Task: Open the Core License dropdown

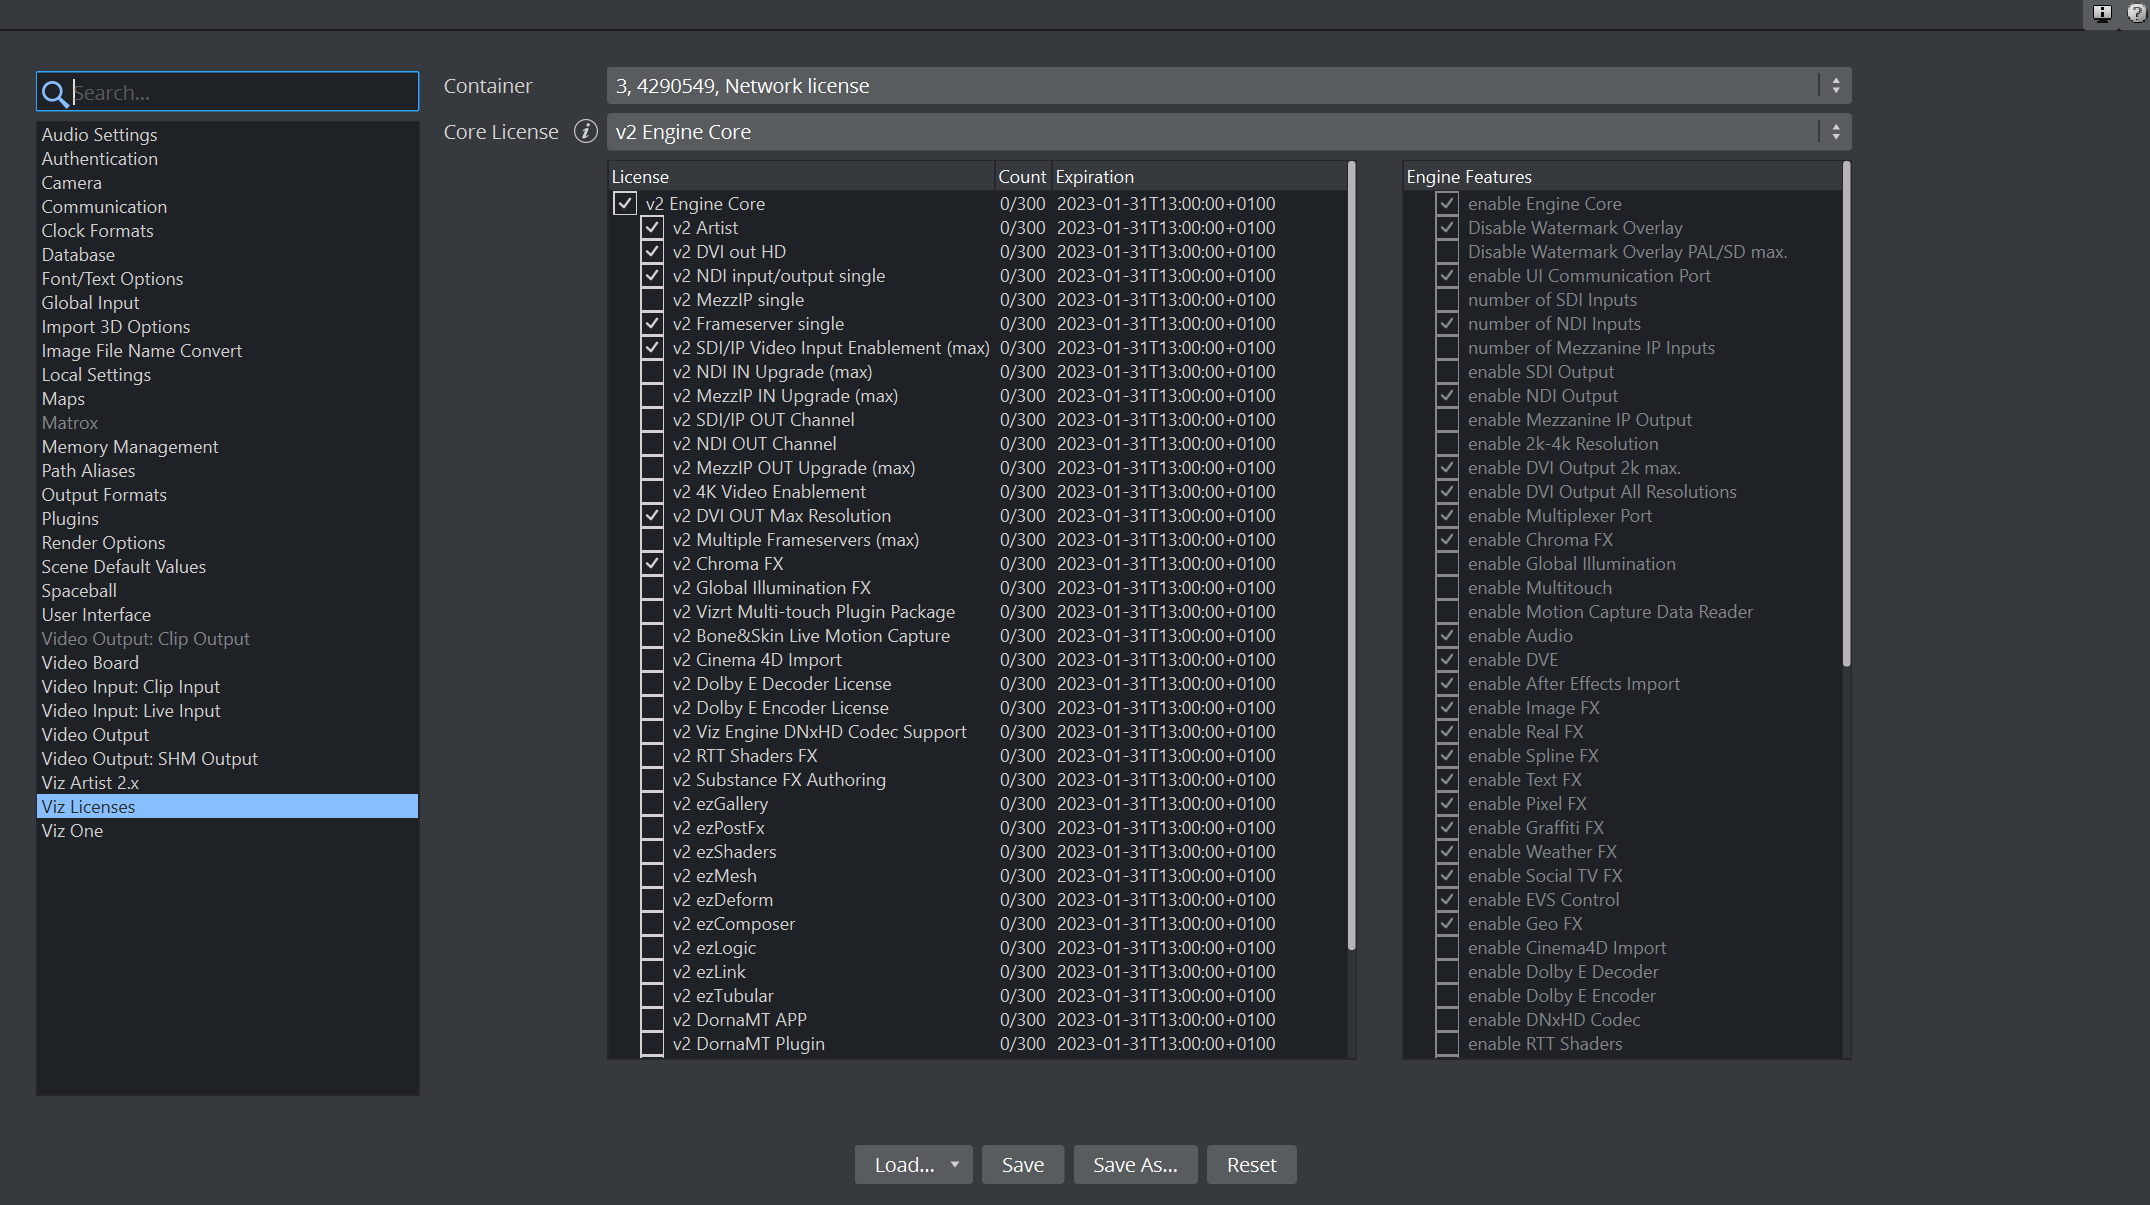Action: click(x=1229, y=132)
